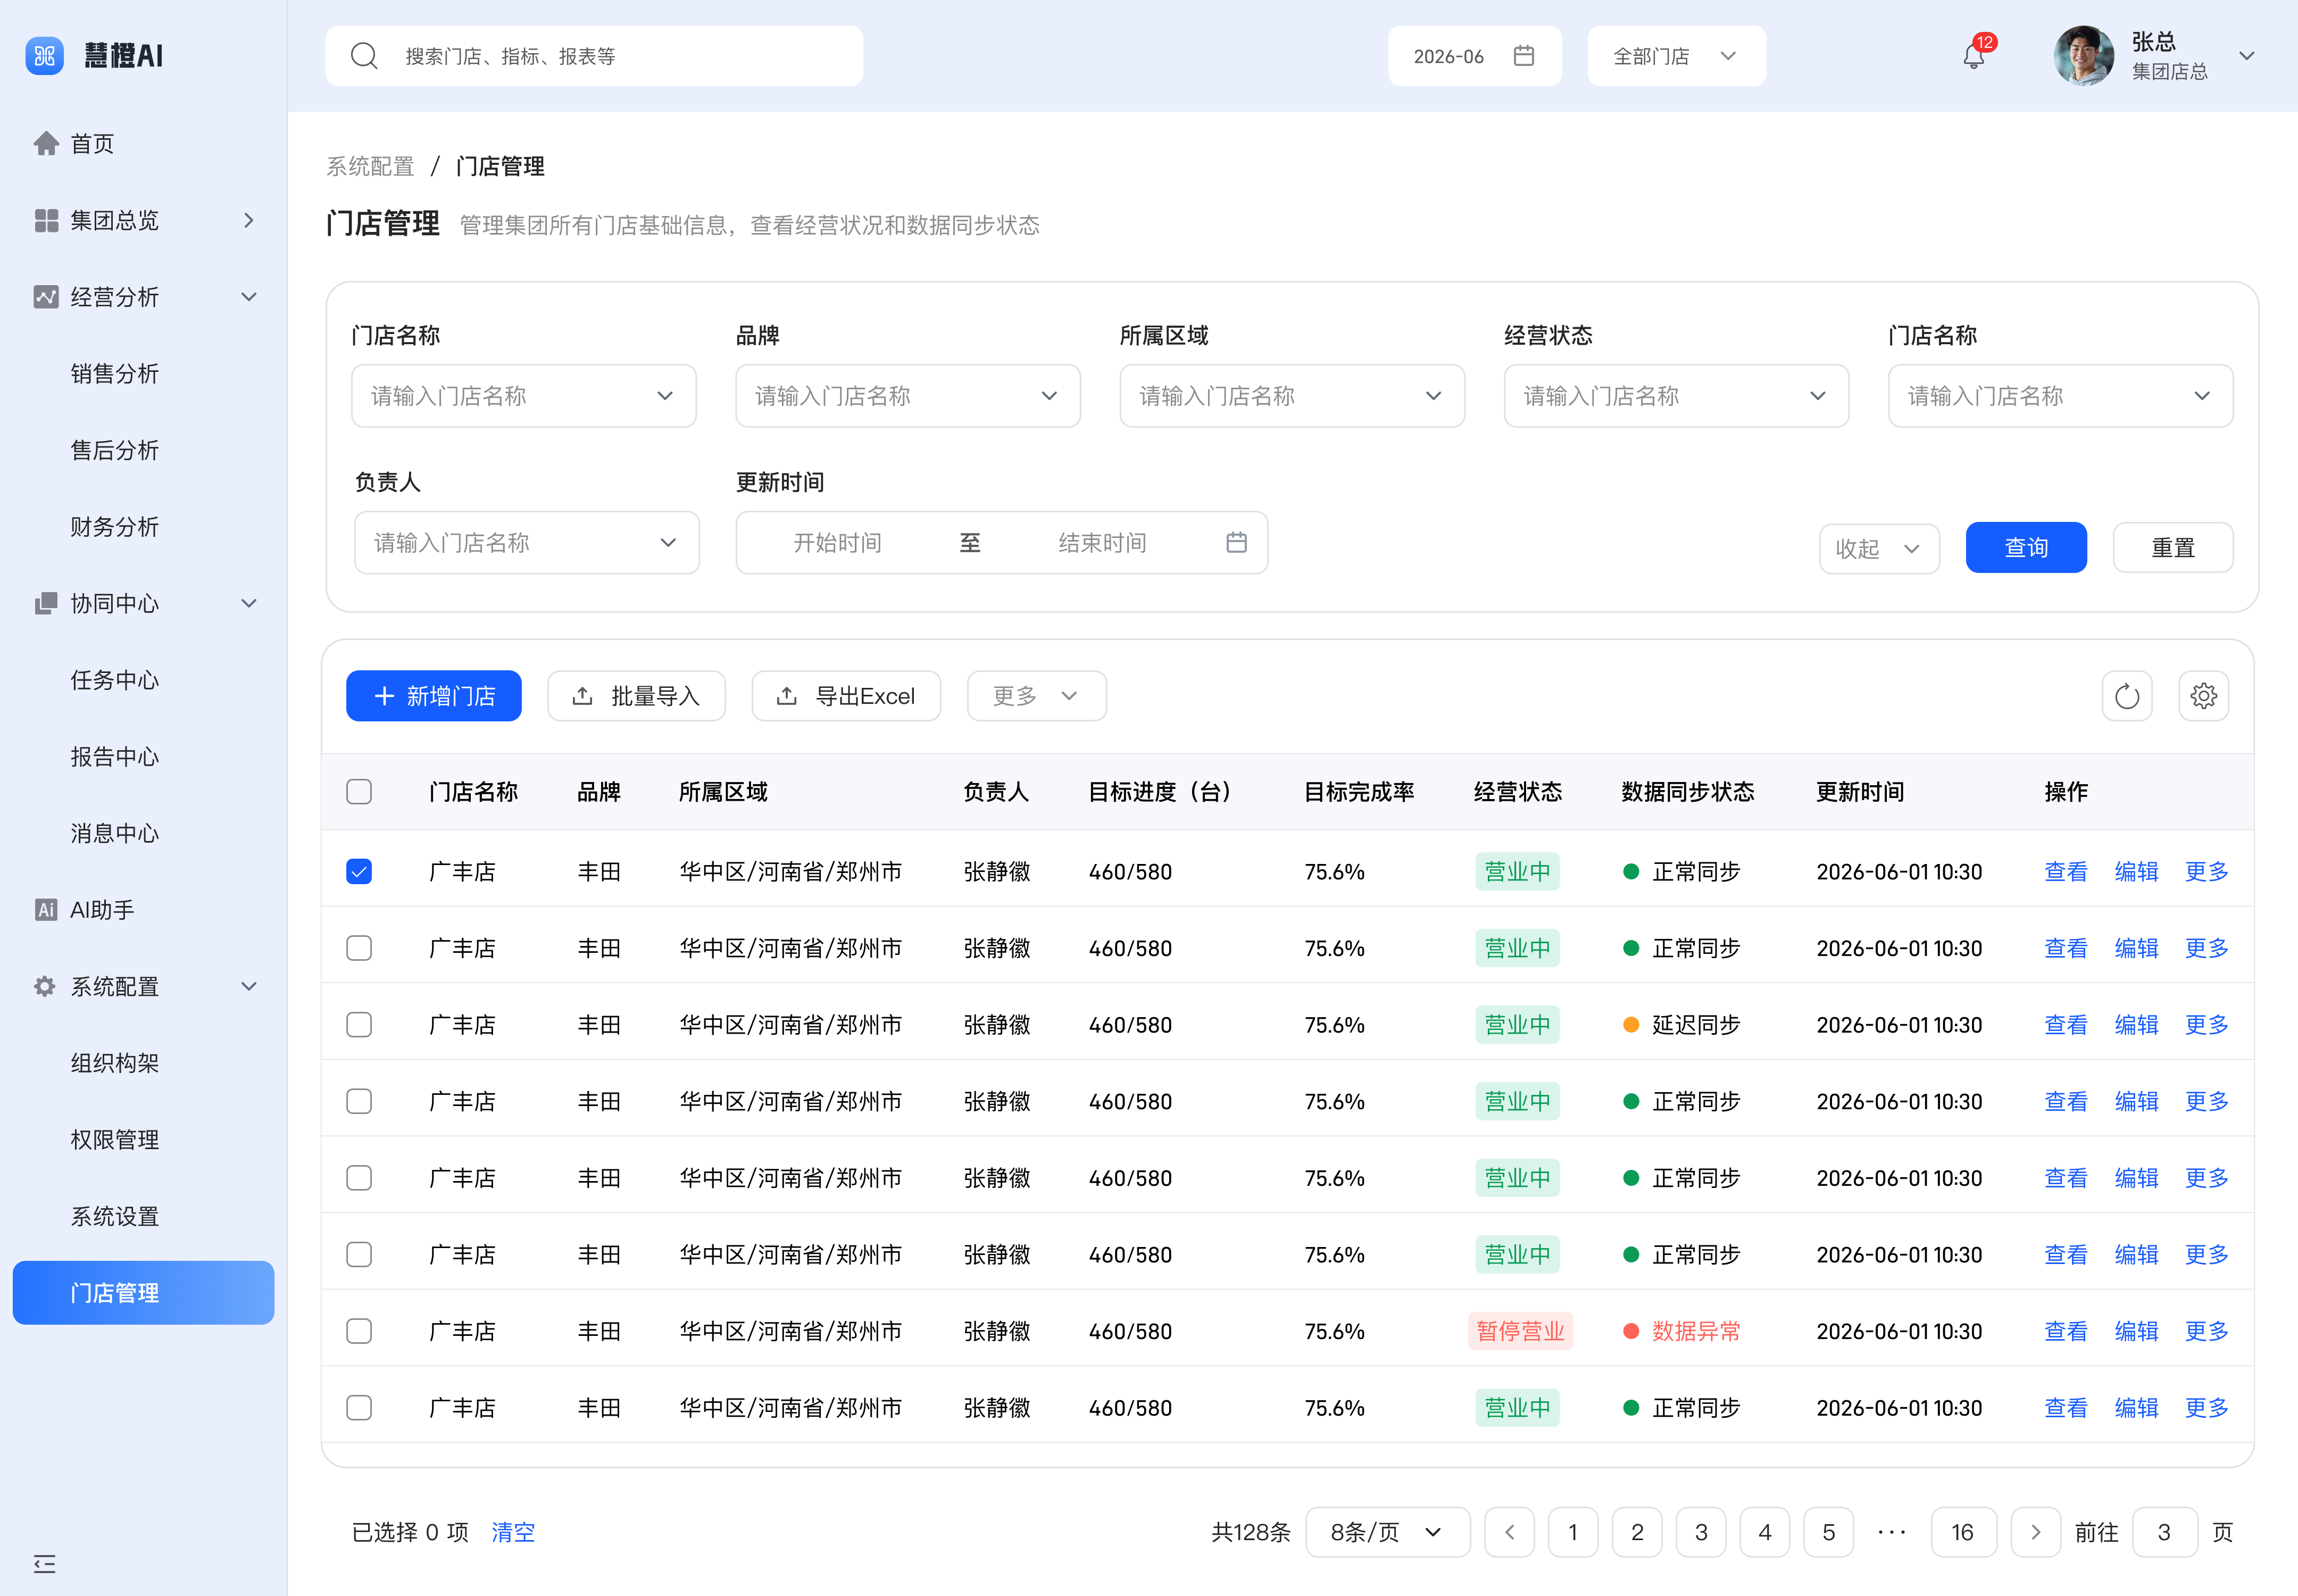
Task: Open the 所属区域 filter dropdown
Action: [1292, 396]
